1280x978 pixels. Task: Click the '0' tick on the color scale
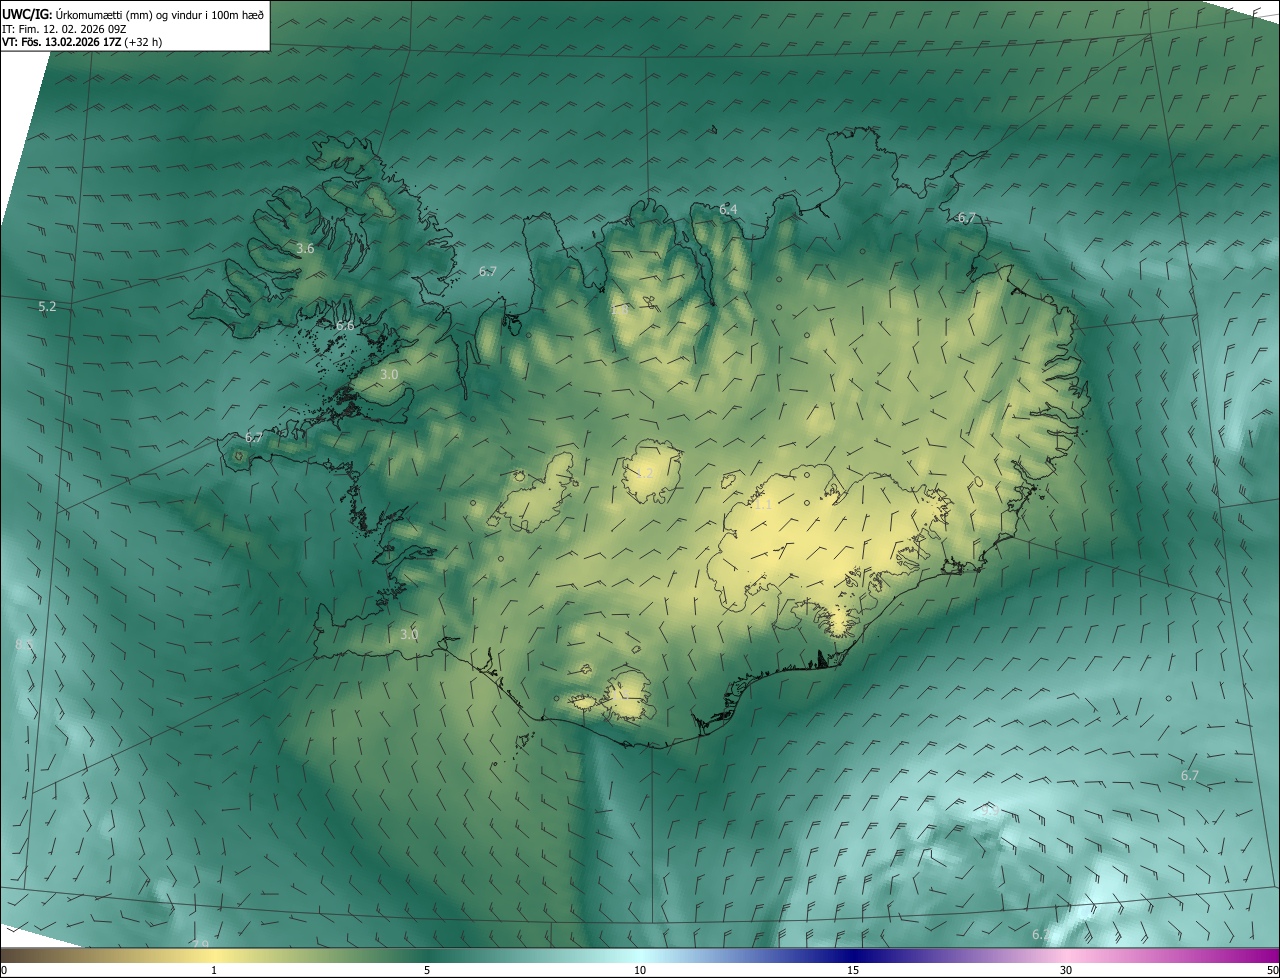(3, 970)
